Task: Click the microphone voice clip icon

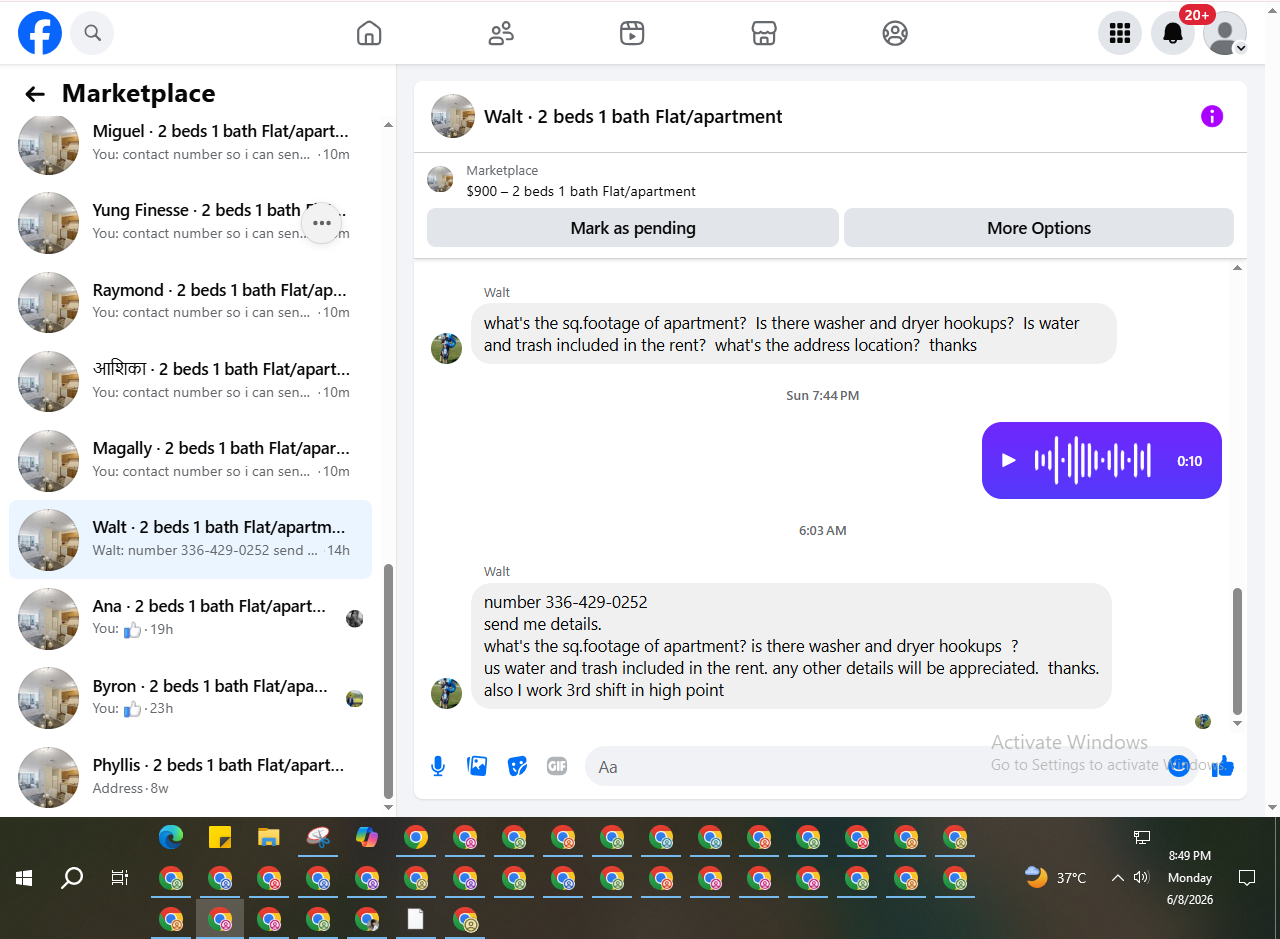Action: pos(438,767)
